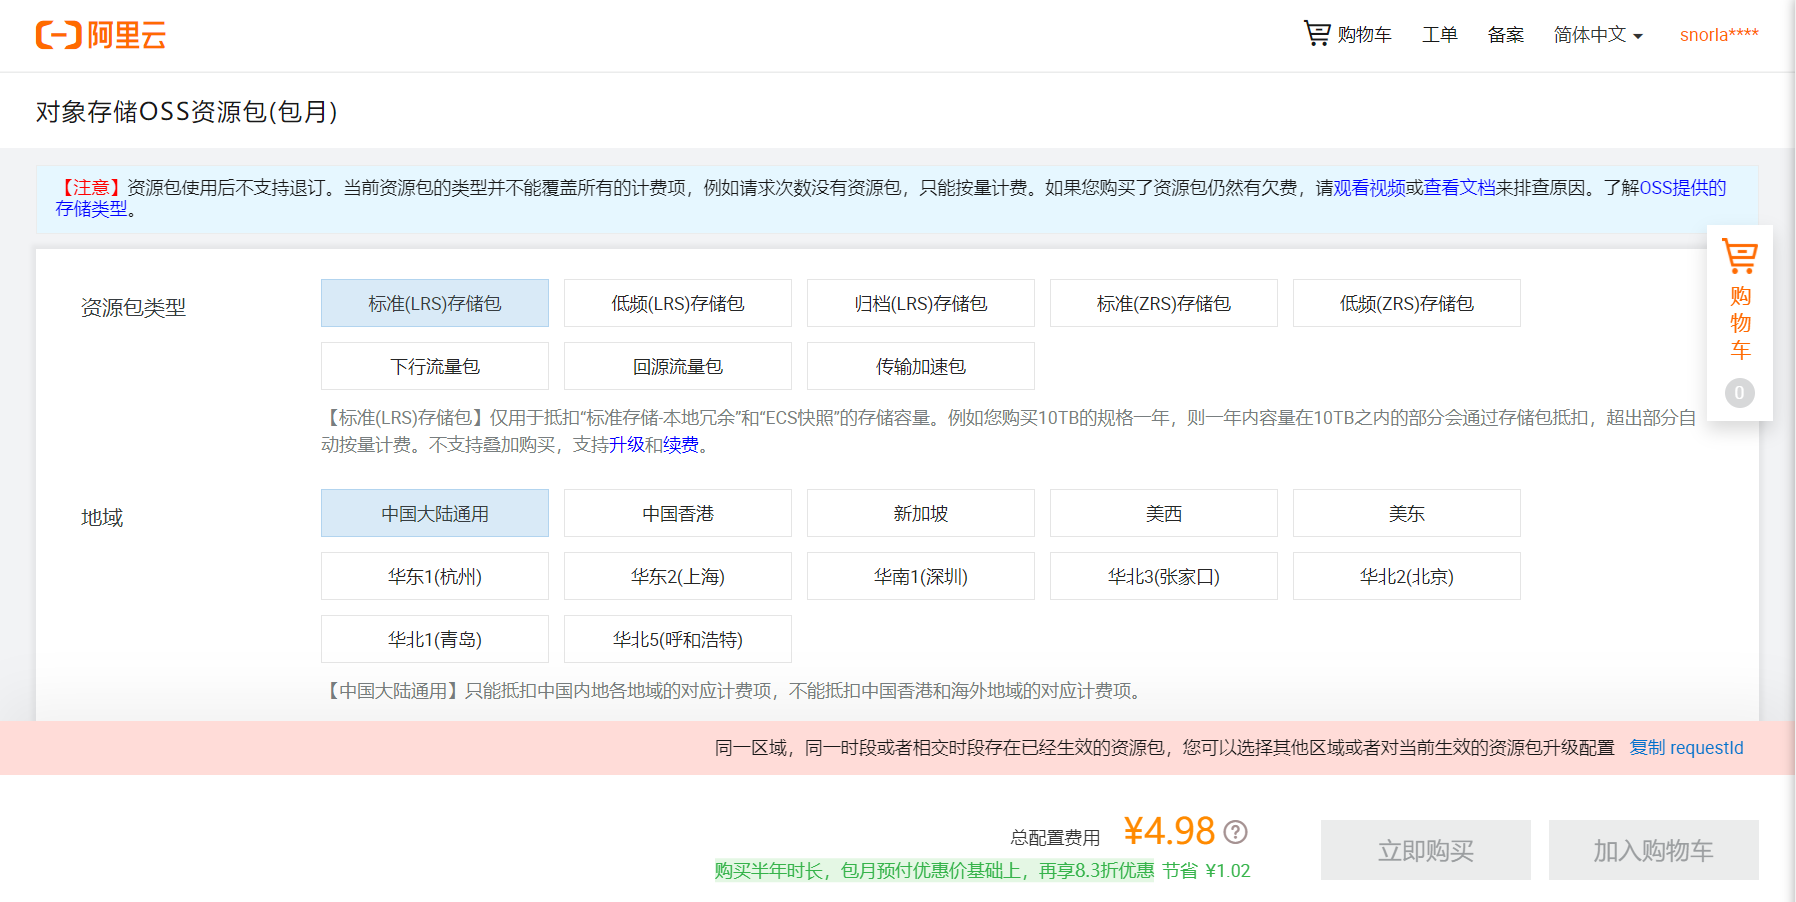Open the 购物车 text link in header

click(x=1364, y=35)
